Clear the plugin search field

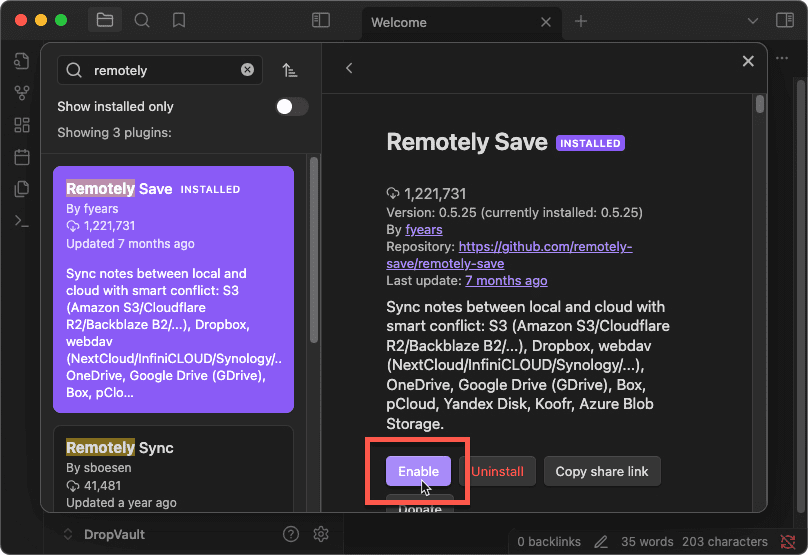tap(247, 70)
